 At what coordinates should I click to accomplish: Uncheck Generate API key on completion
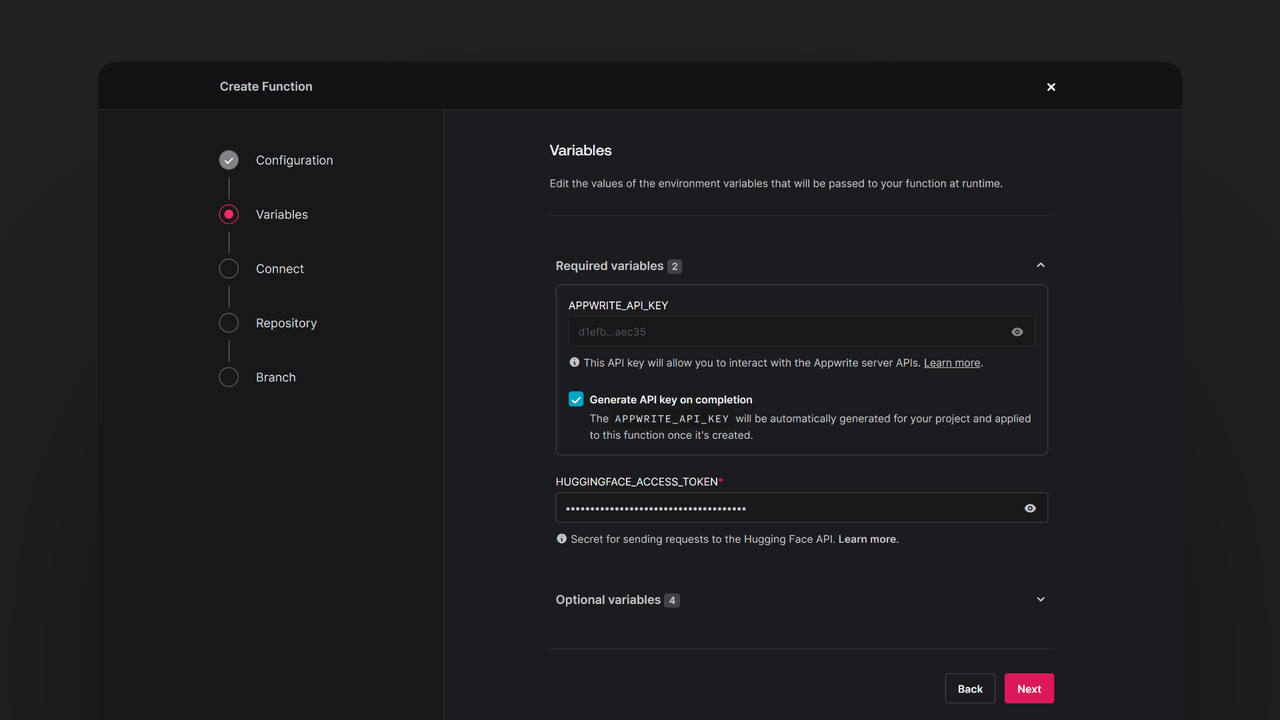pos(576,399)
